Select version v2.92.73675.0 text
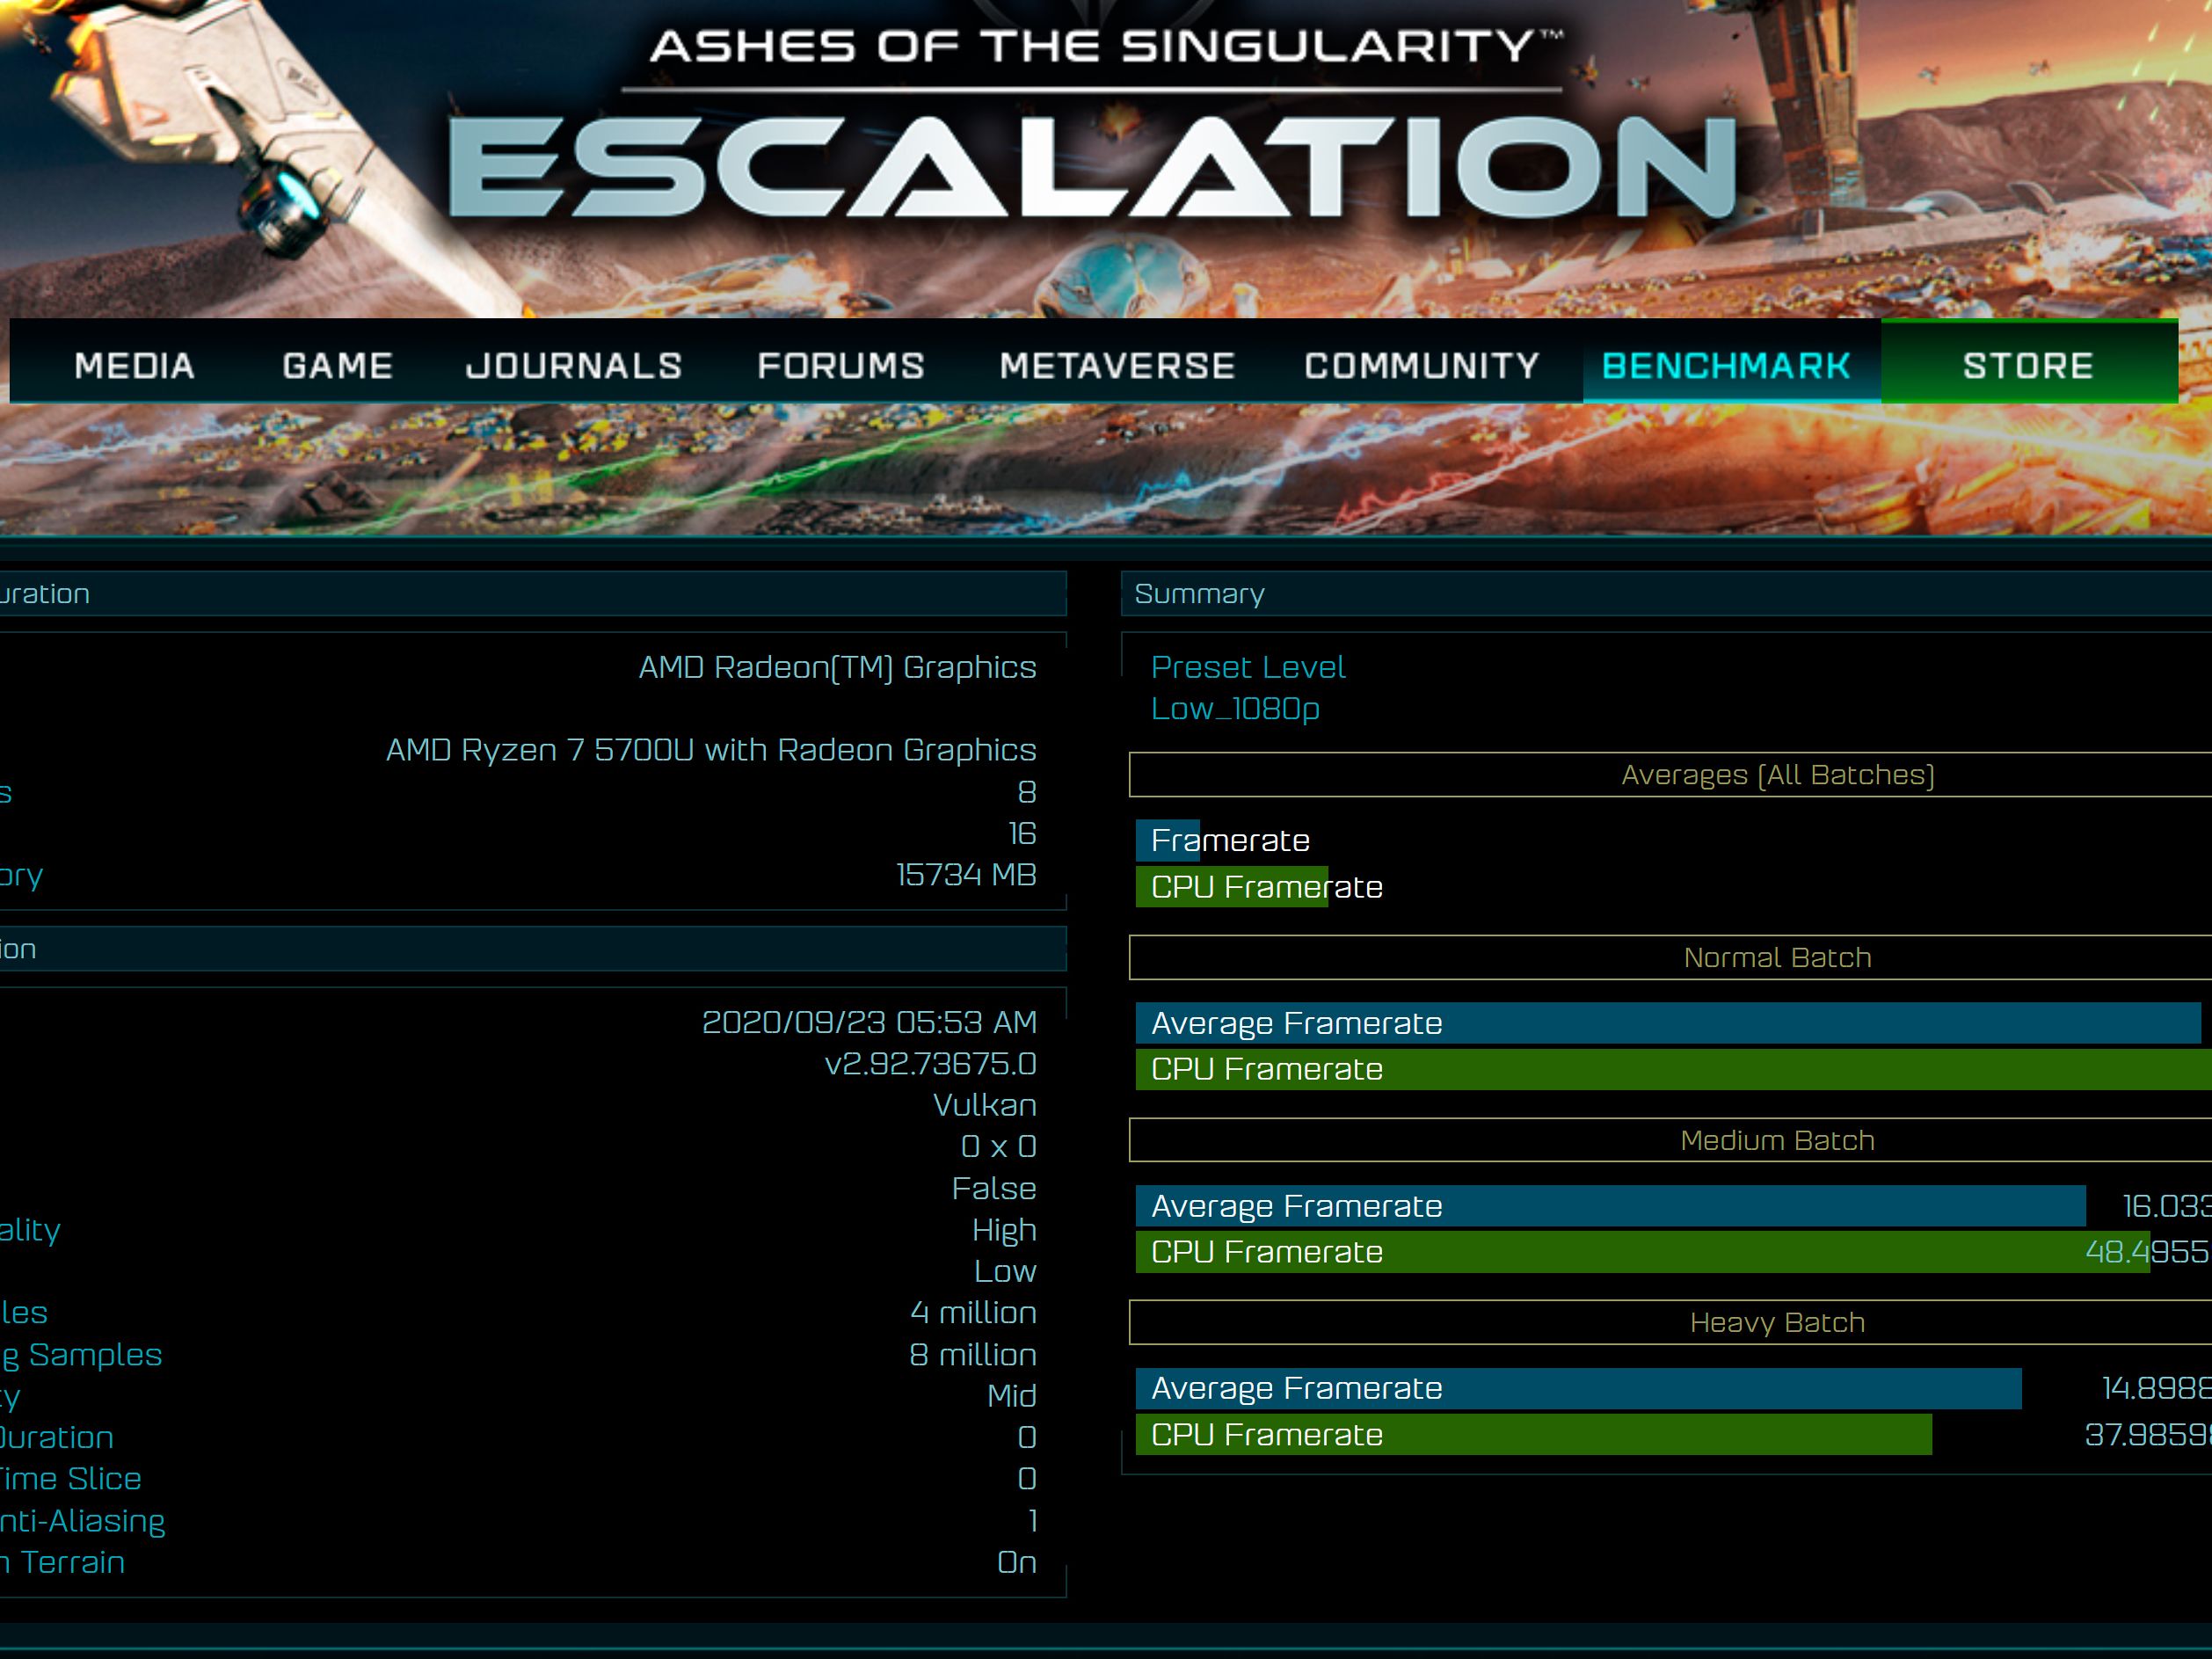 [930, 1064]
